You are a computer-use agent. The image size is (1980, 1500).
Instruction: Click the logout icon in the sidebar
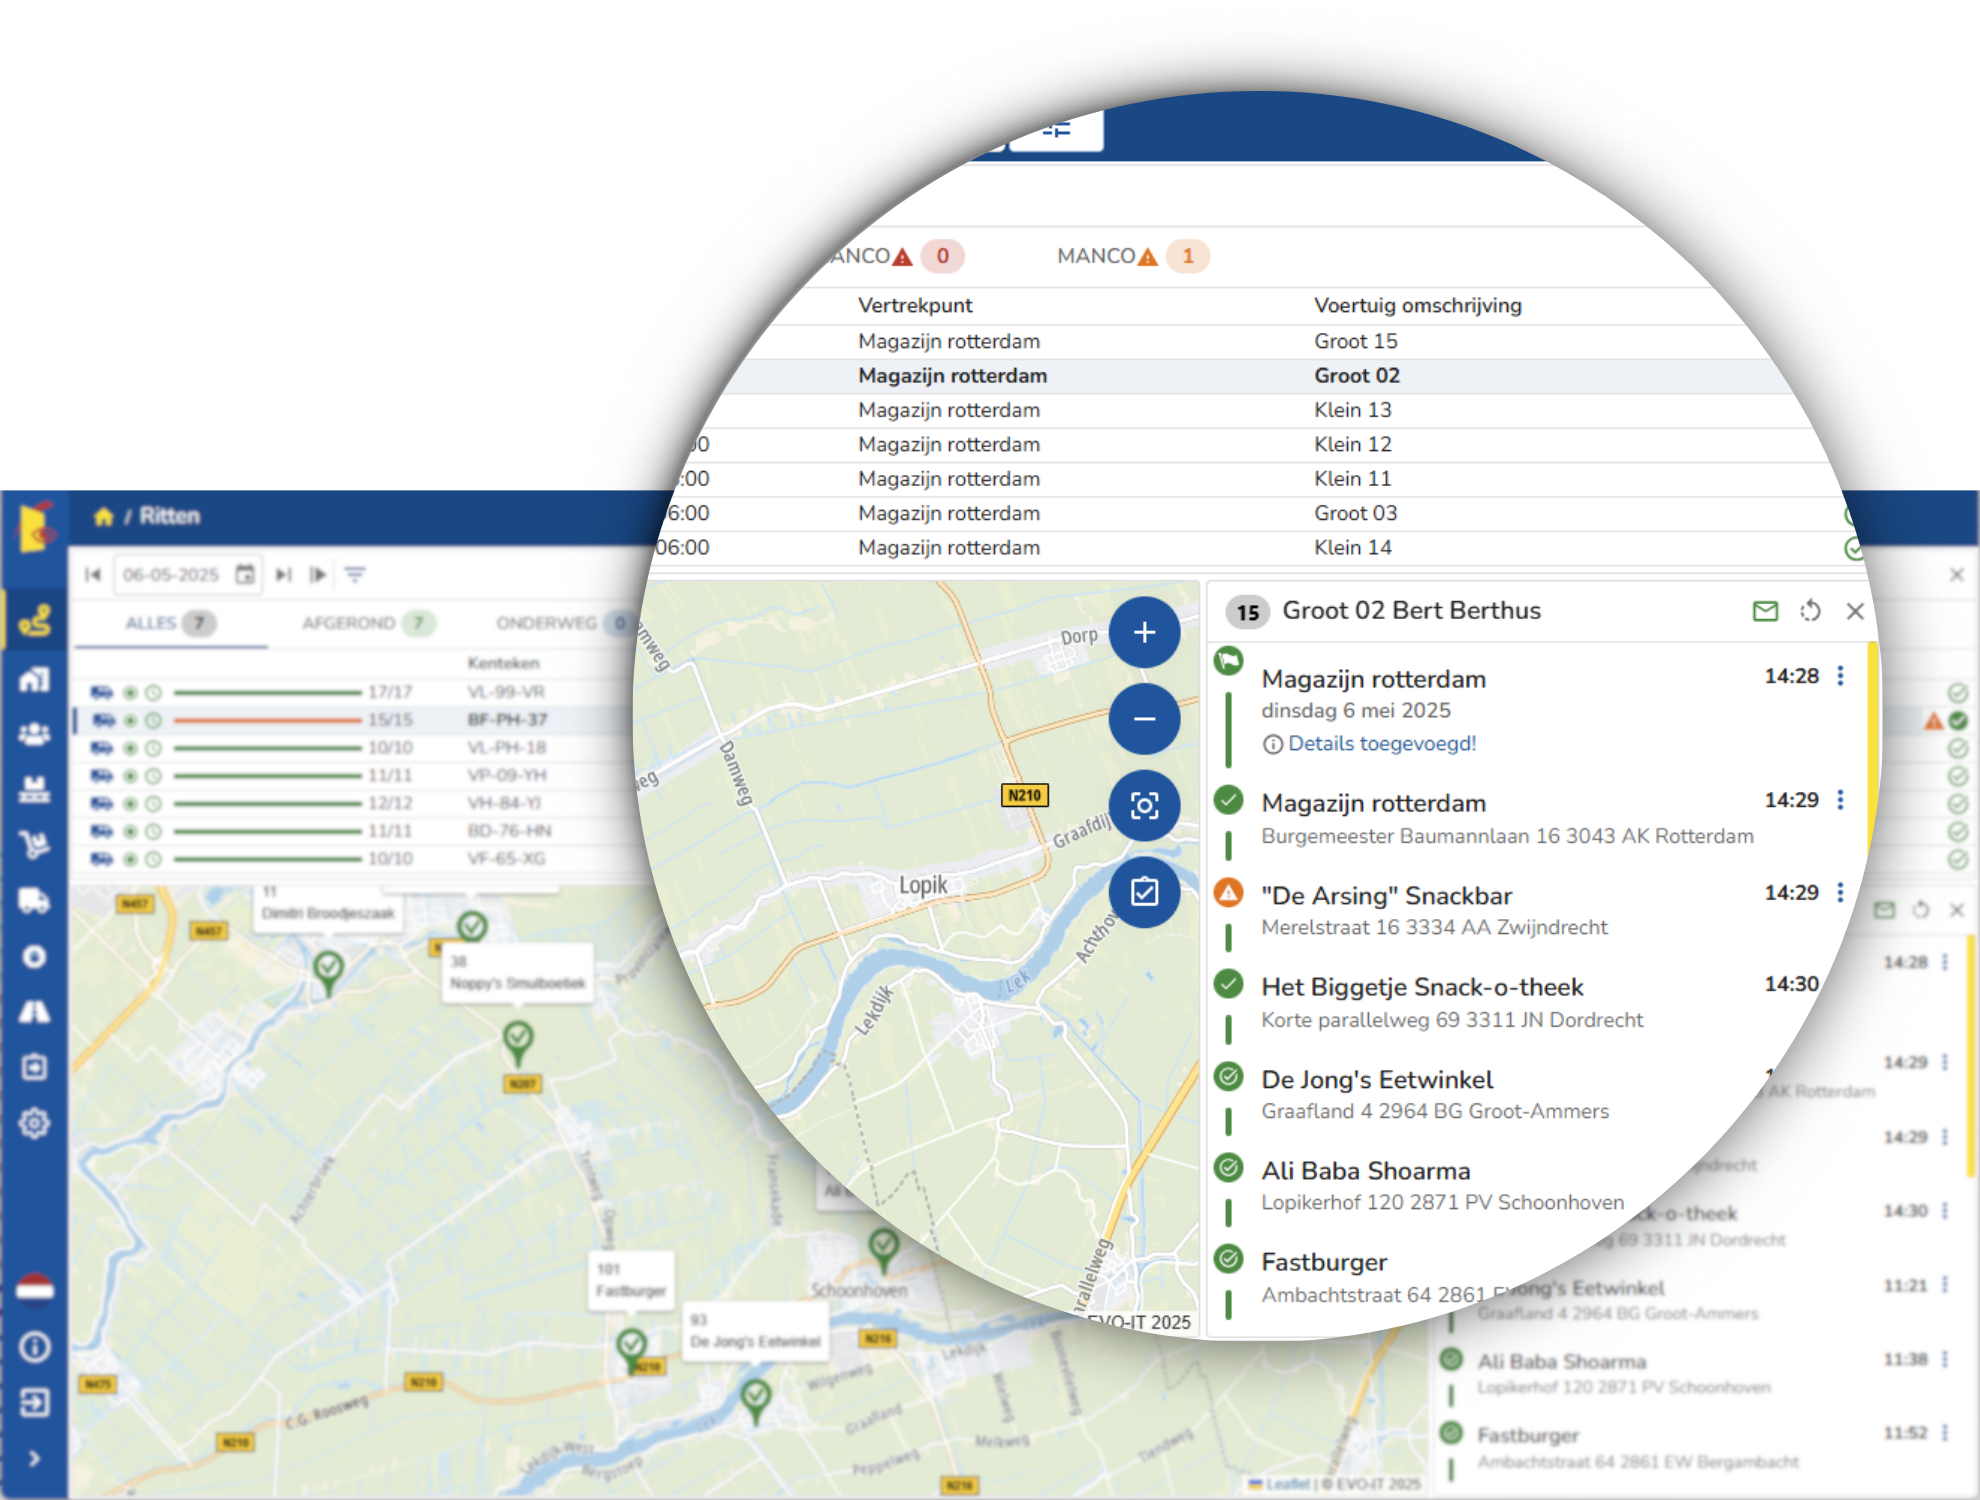(35, 1403)
